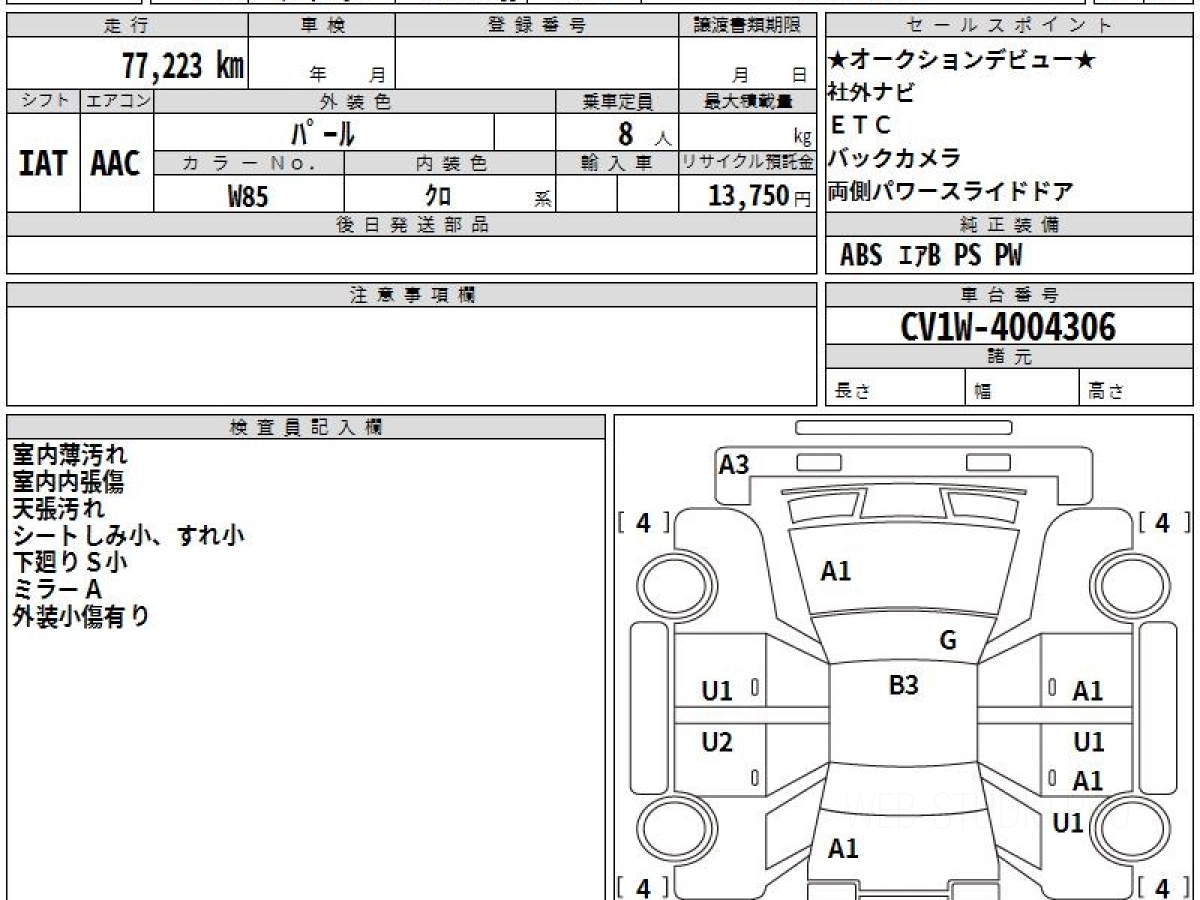Click the A3 mark on front bumper
Viewport: 1200px width, 900px height.
(734, 465)
